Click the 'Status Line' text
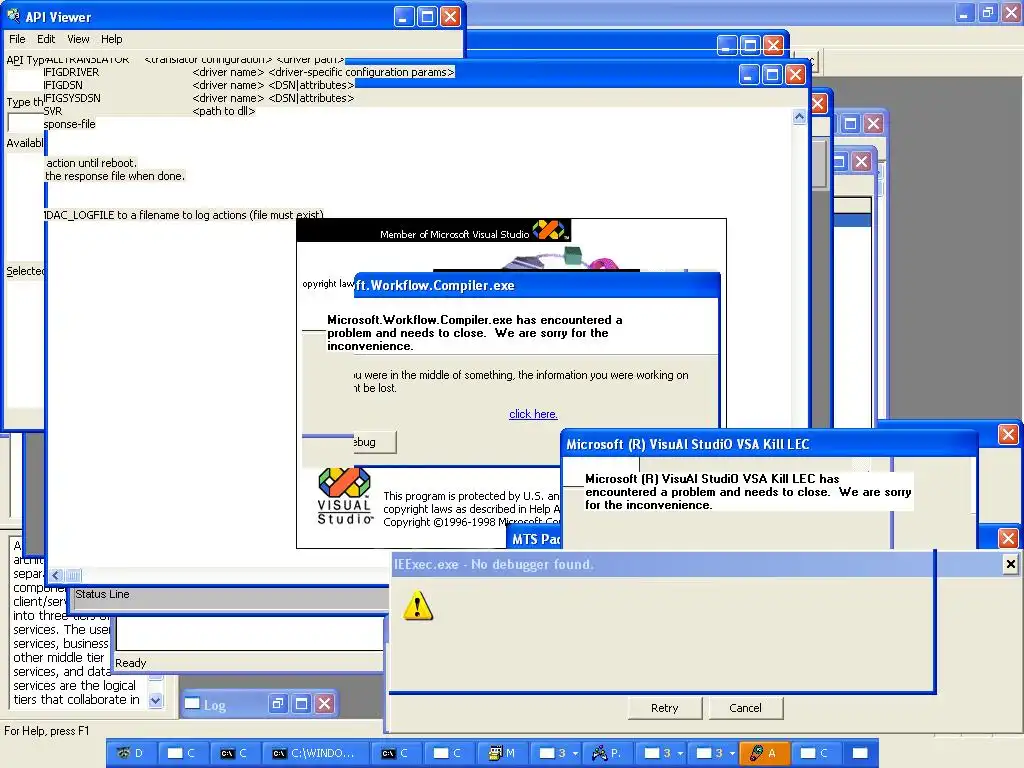This screenshot has height=768, width=1024. click(102, 594)
